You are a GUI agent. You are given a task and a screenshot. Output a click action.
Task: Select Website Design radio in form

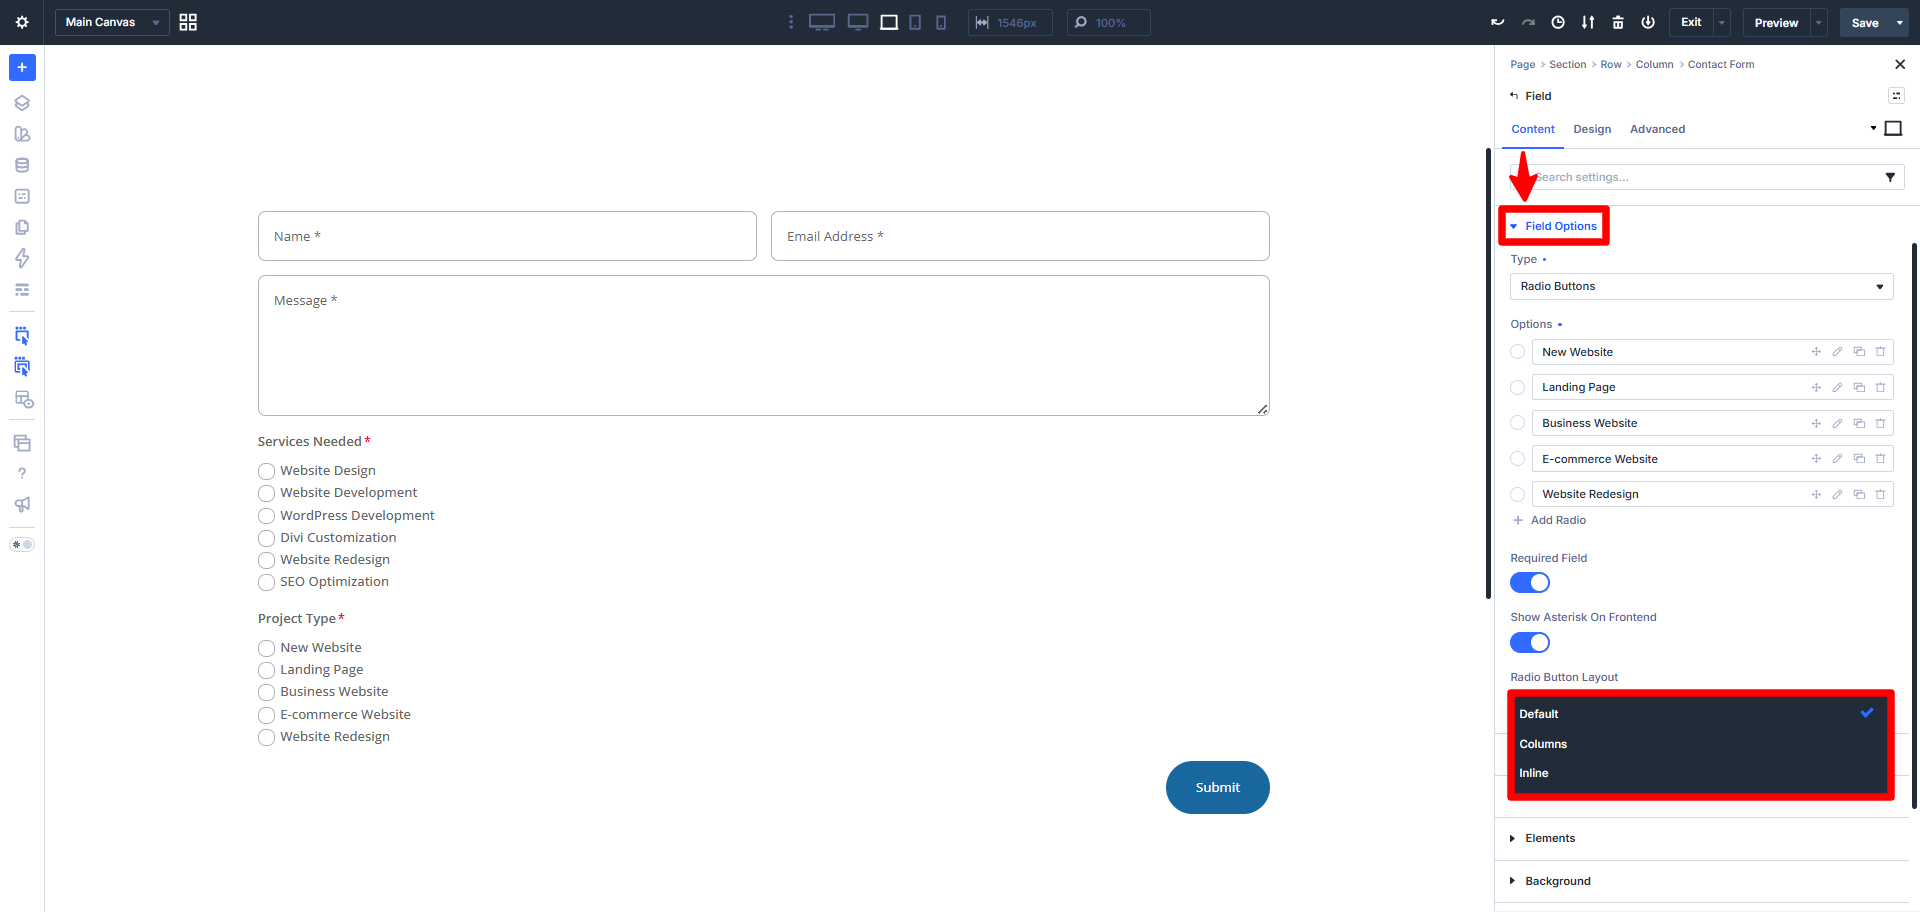[x=266, y=471]
